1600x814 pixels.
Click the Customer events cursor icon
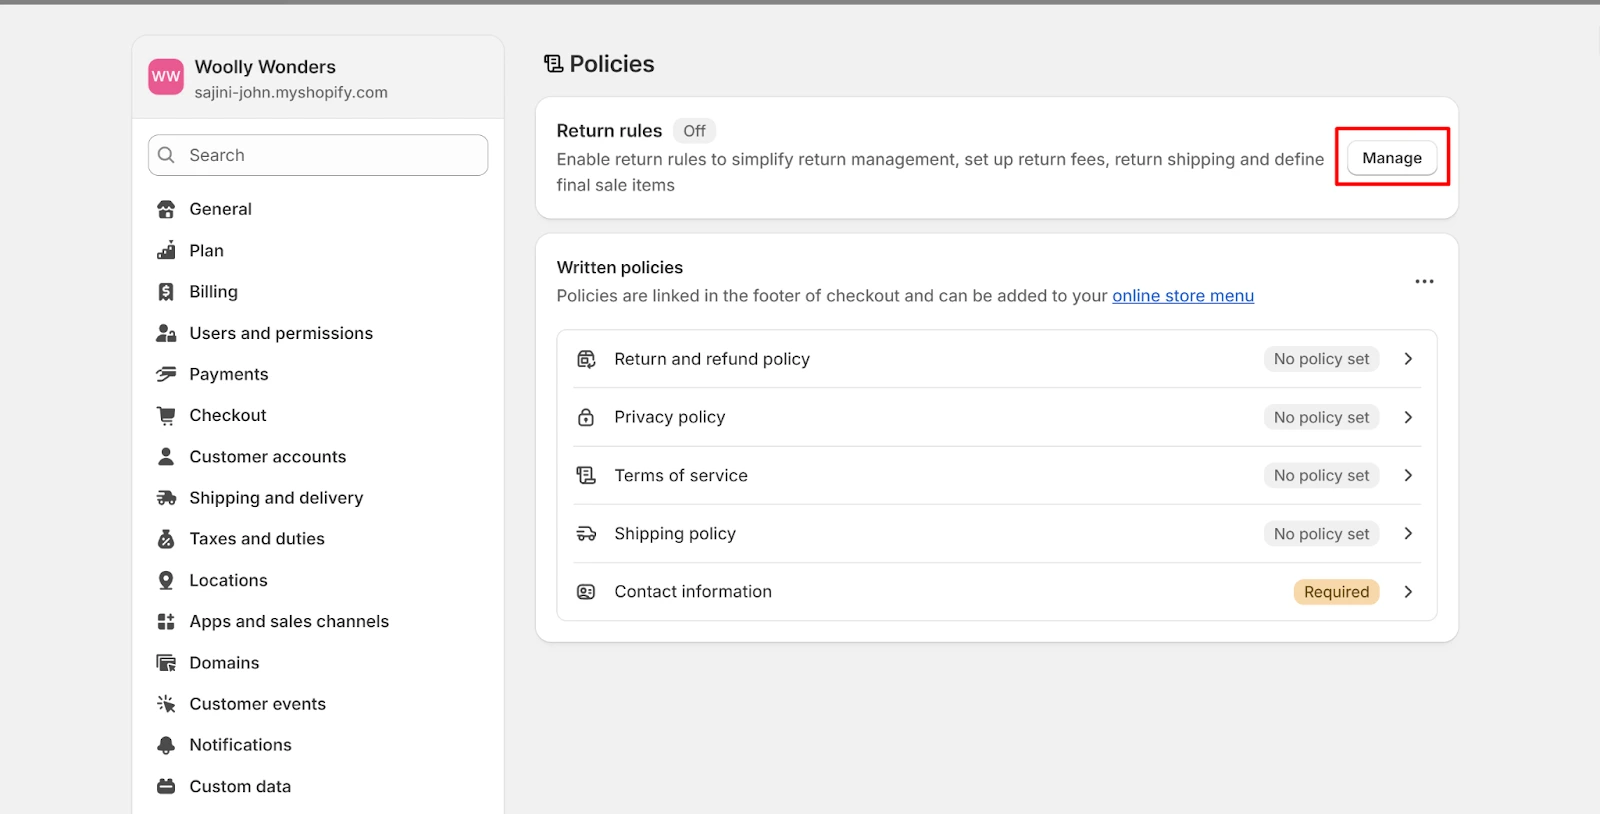point(166,704)
